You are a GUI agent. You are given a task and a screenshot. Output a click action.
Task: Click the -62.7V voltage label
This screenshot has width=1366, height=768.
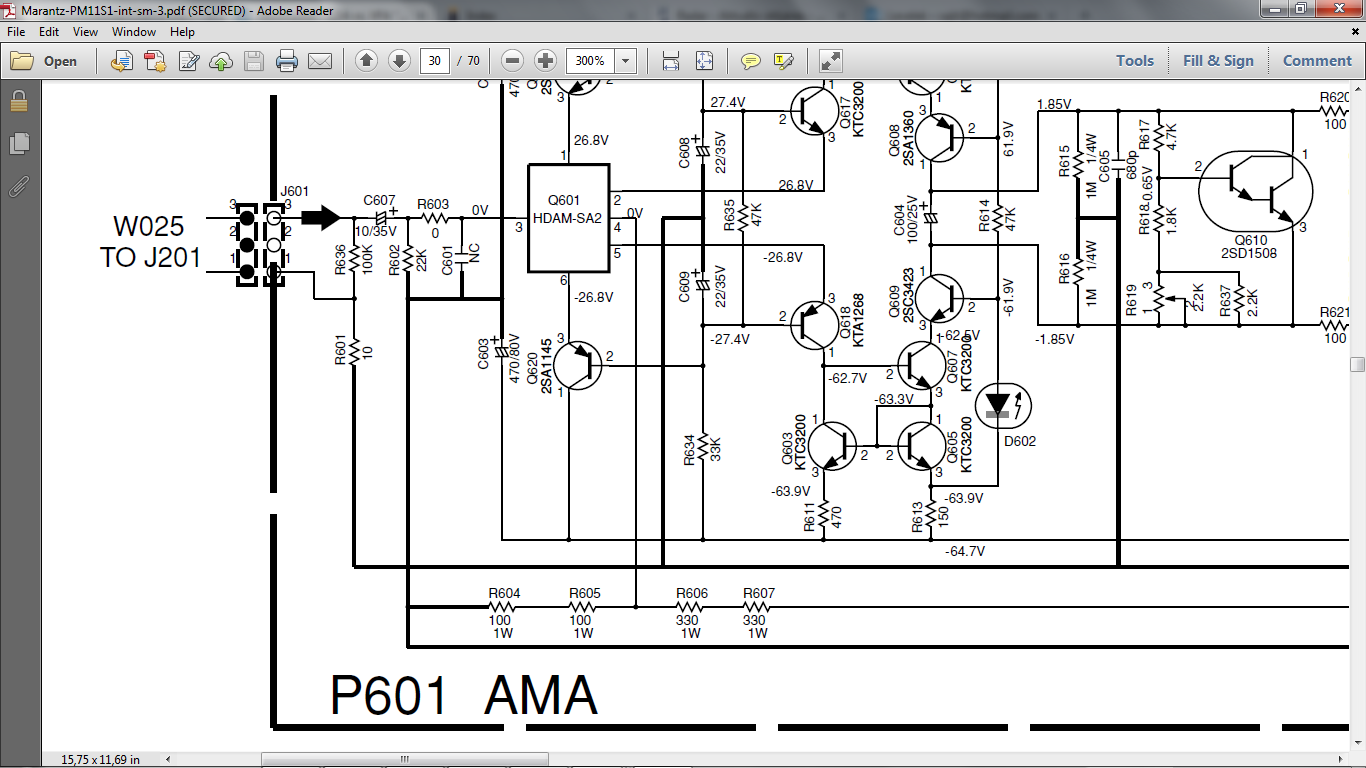[848, 378]
